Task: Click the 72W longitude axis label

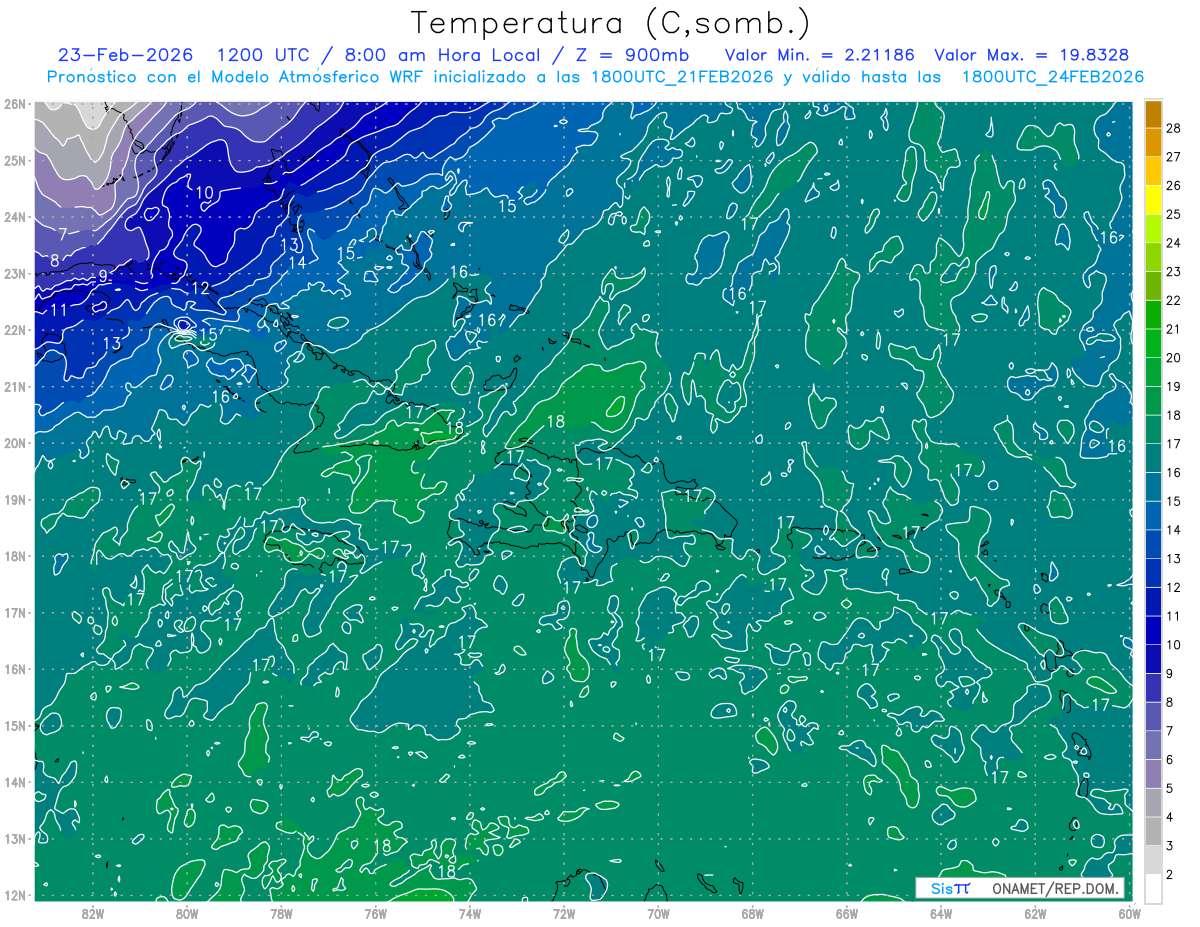Action: 564,912
